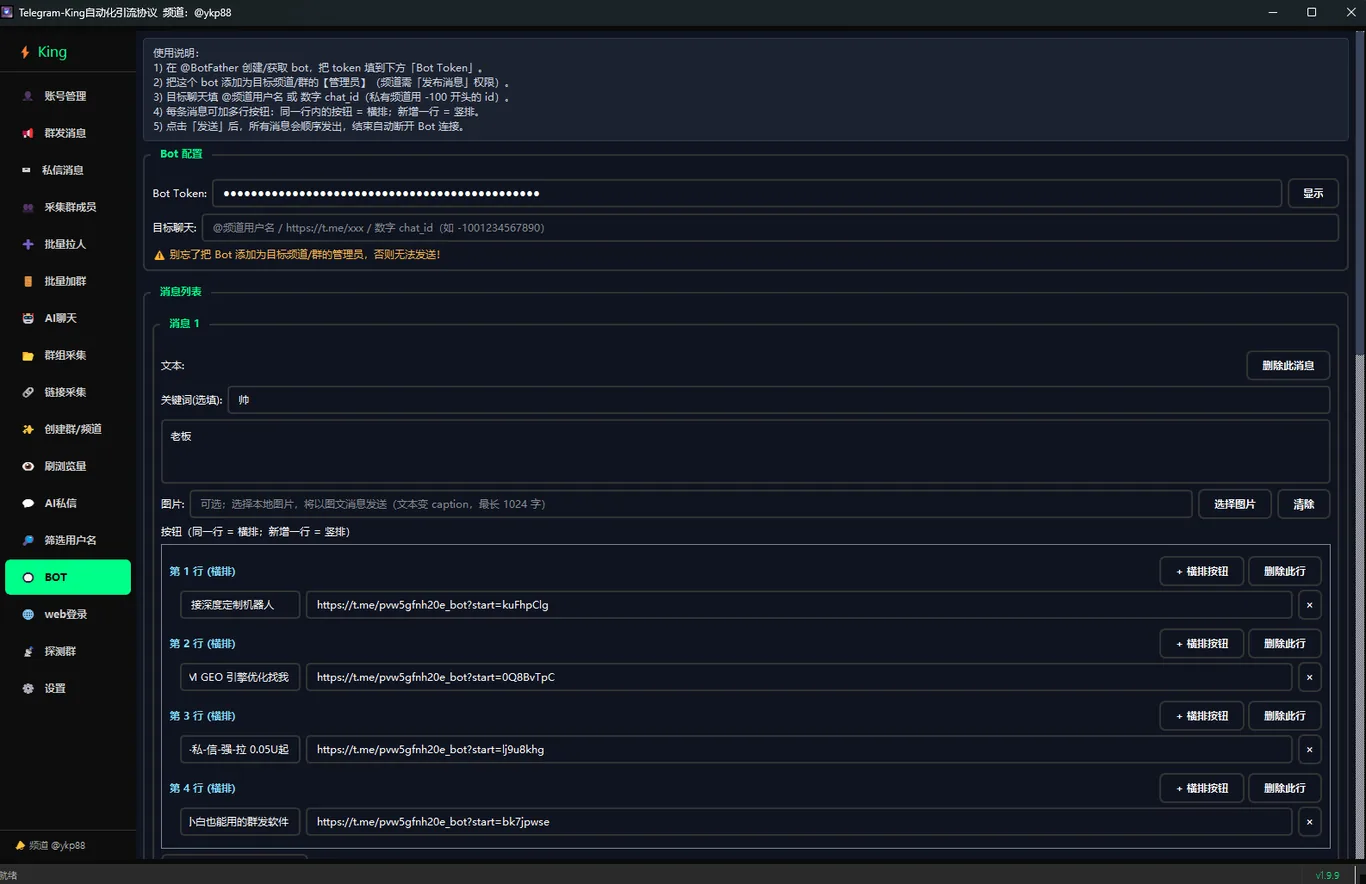1366x884 pixels.
Task: Switch to 批量拉人 page
Action: click(x=68, y=244)
